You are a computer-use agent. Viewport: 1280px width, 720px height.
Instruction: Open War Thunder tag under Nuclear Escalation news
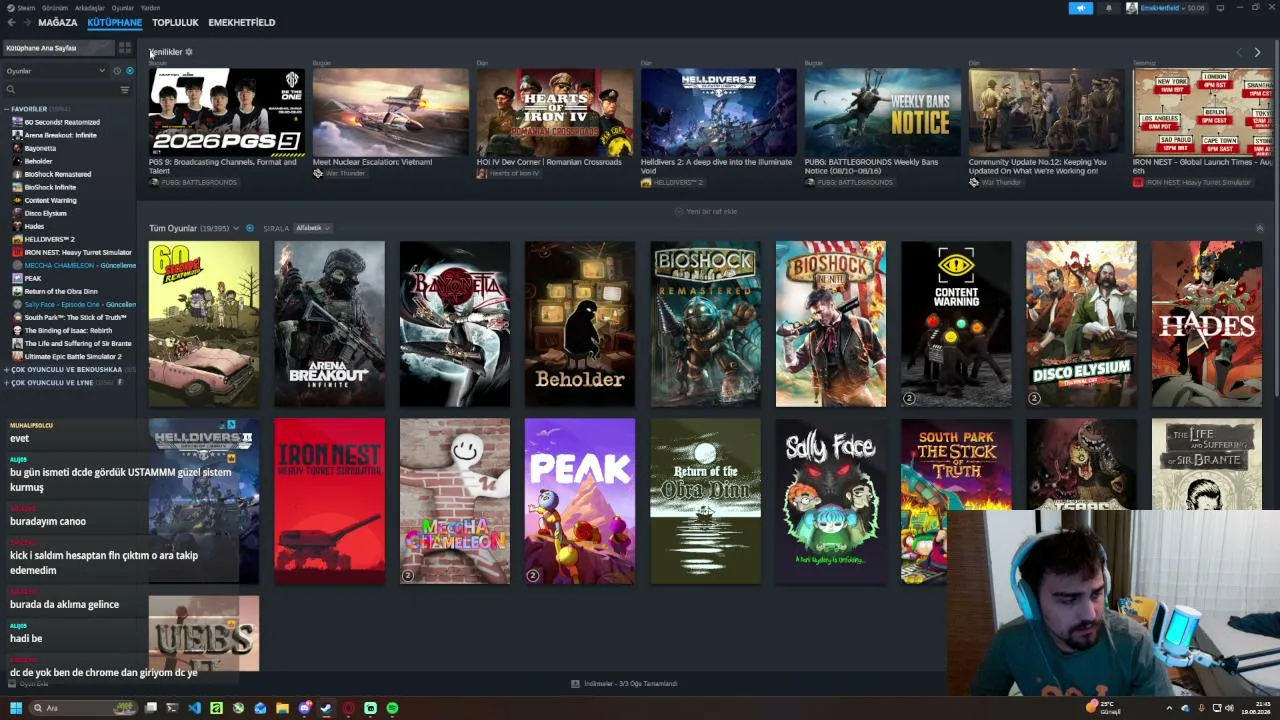[x=339, y=173]
